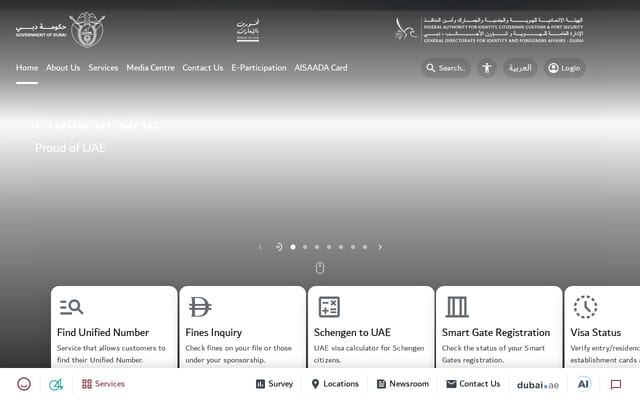Select the fifth carousel slide dot

click(x=341, y=247)
